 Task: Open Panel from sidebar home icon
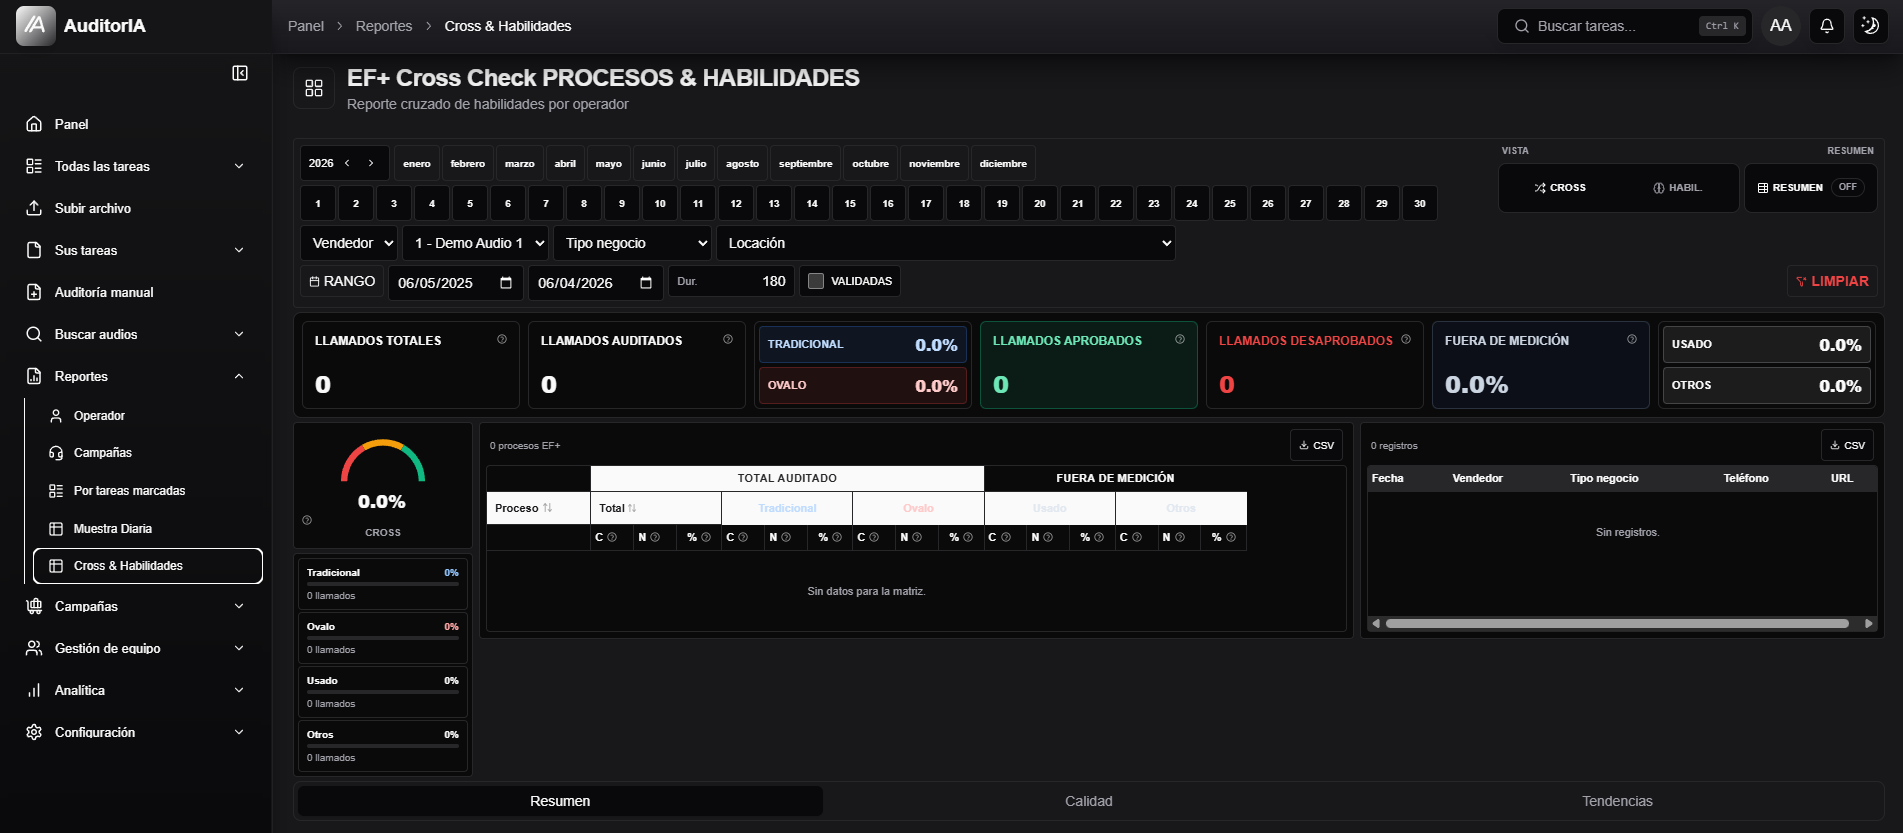34,124
